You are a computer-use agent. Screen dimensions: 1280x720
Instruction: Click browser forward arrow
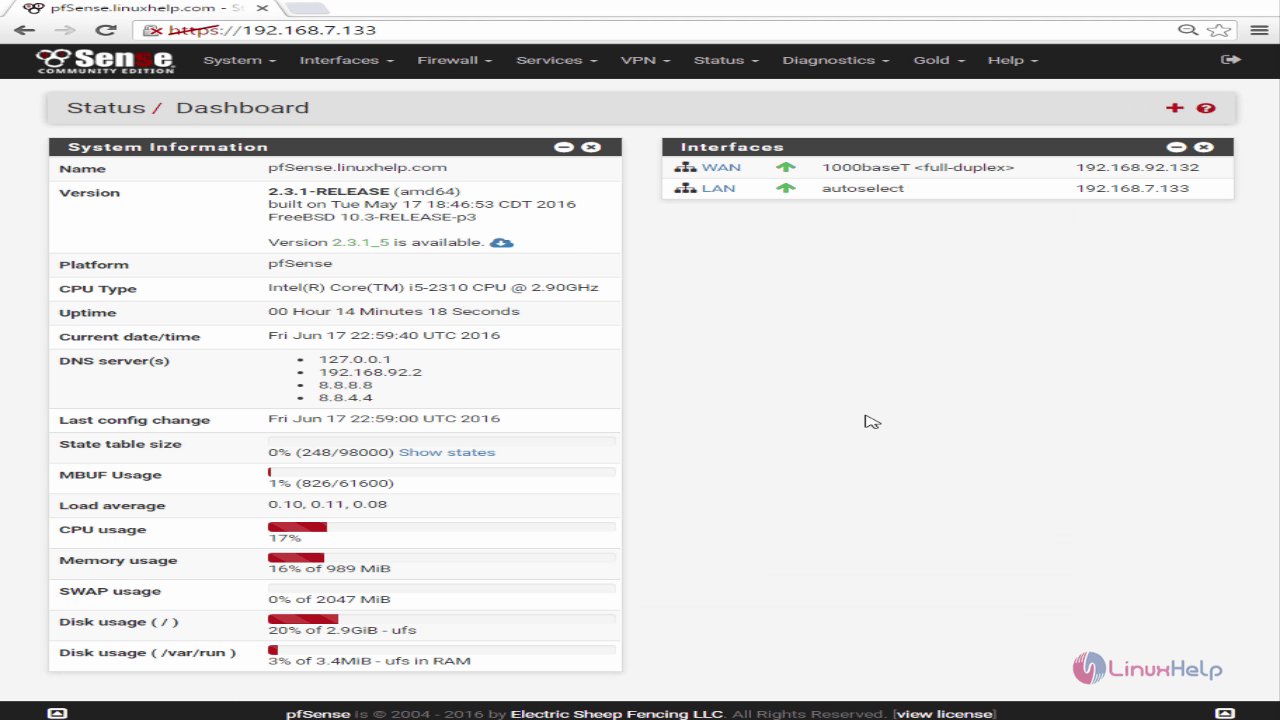pyautogui.click(x=65, y=30)
